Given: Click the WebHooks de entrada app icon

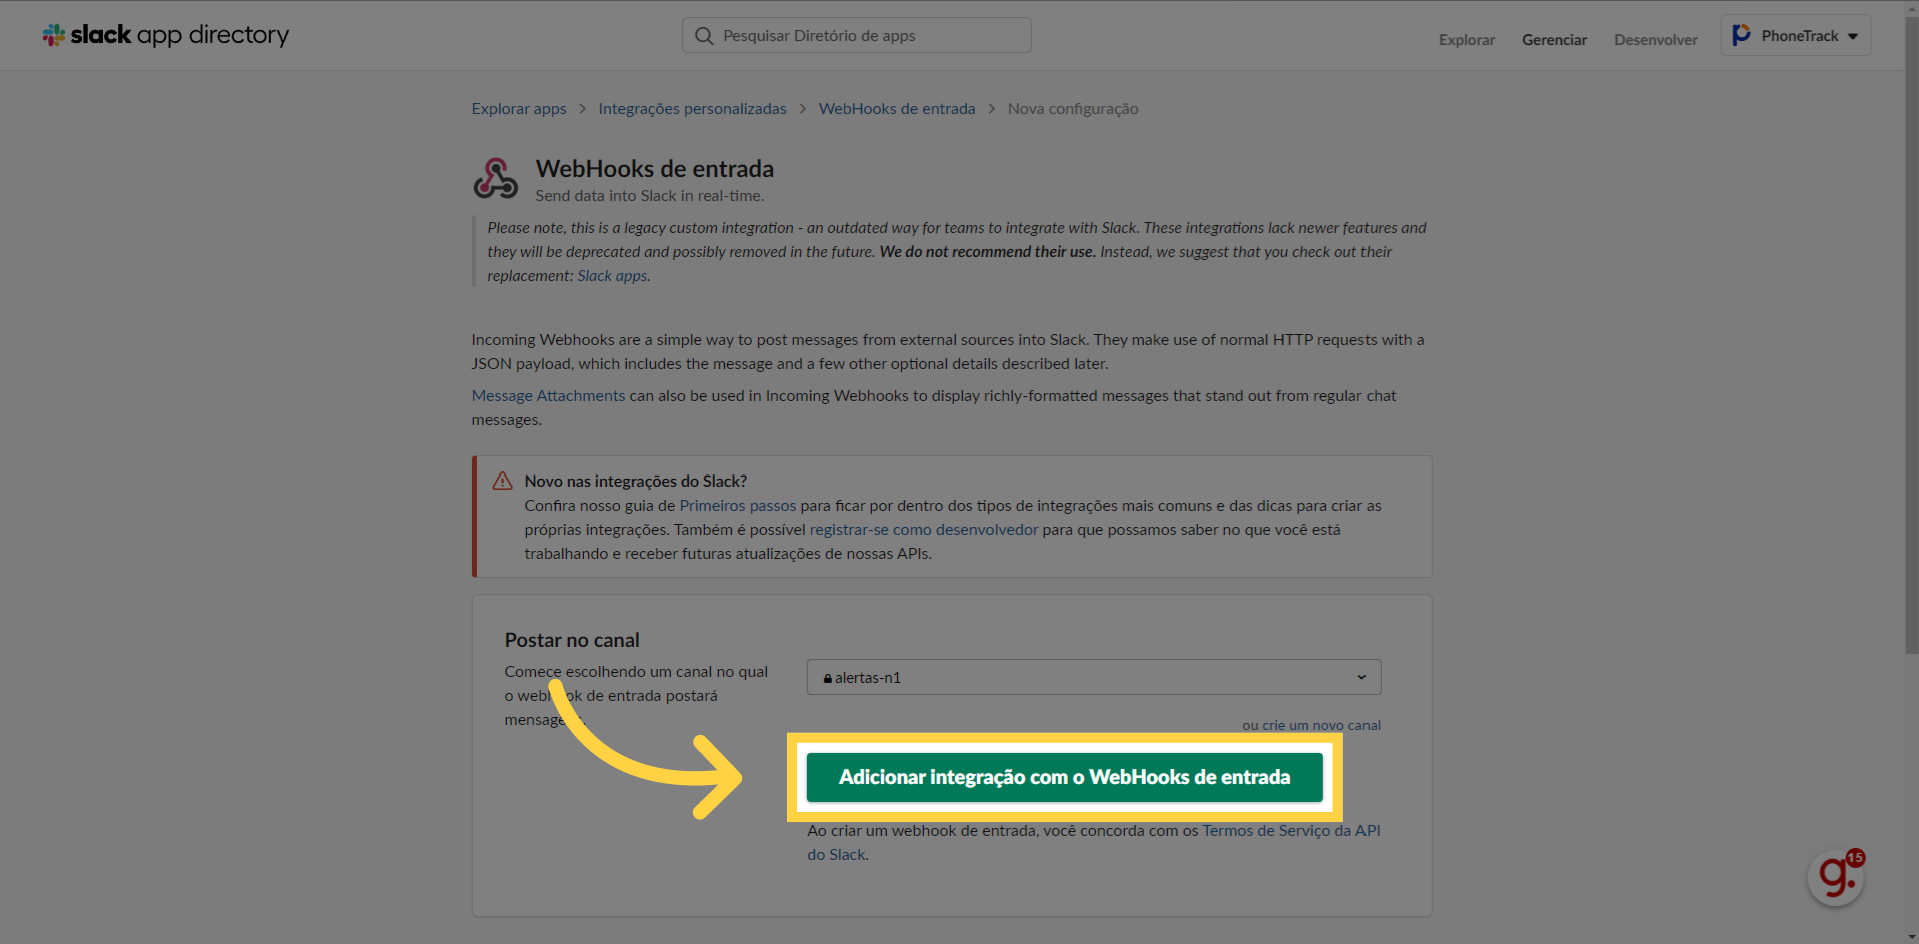Looking at the screenshot, I should 495,179.
